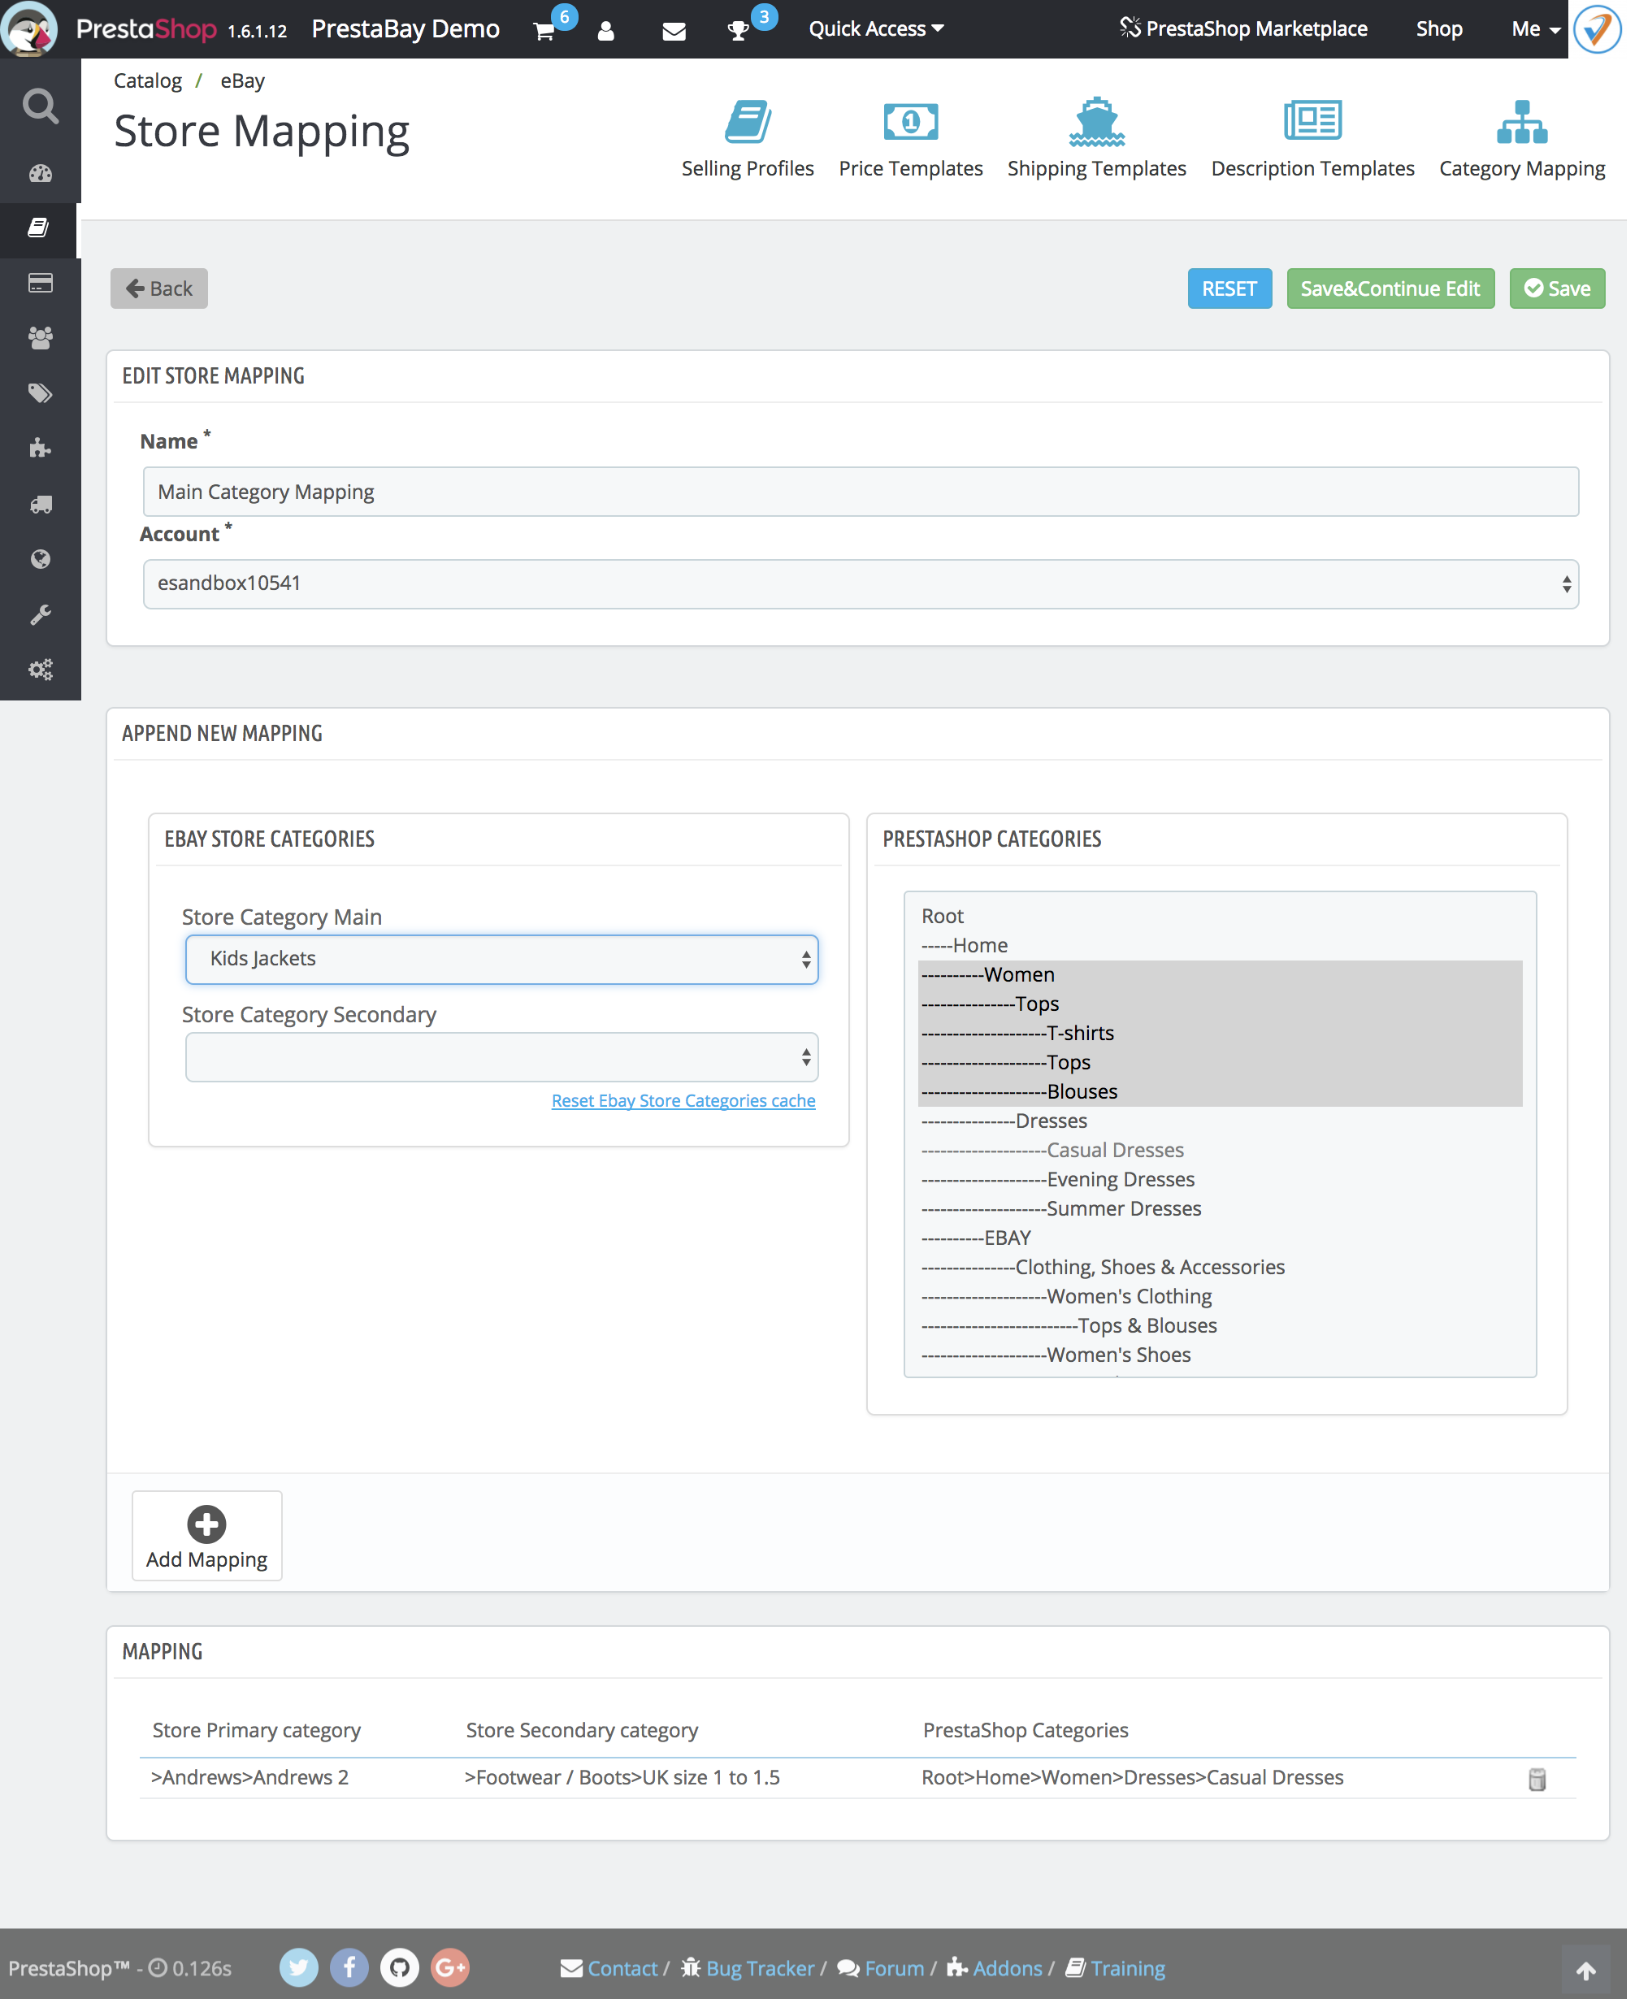Select Casual Dresses category

click(1220, 1150)
